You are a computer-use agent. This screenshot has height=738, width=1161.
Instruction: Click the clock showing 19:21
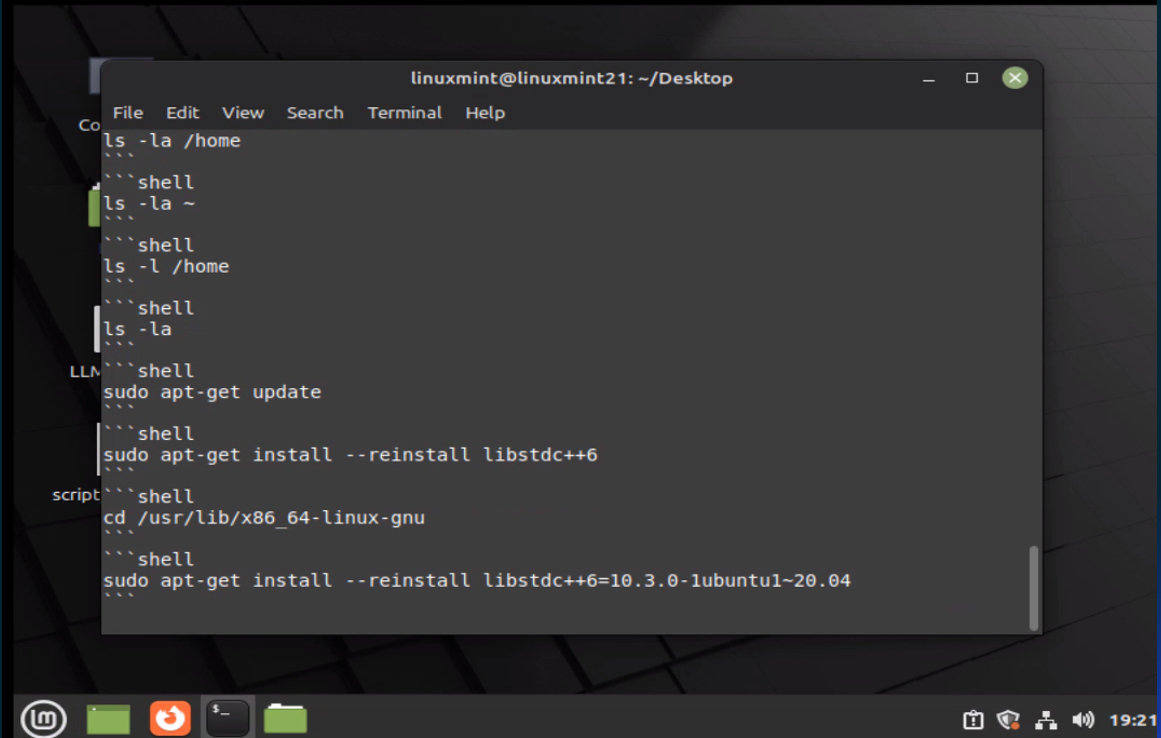[x=1133, y=719]
